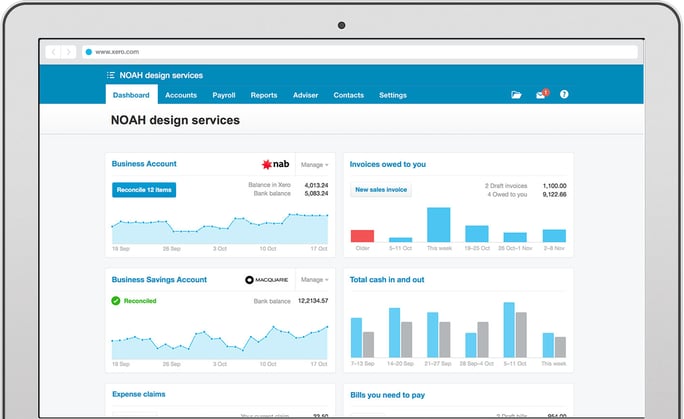Click the Reconcile 12 items button
The width and height of the screenshot is (684, 419).
pos(144,190)
